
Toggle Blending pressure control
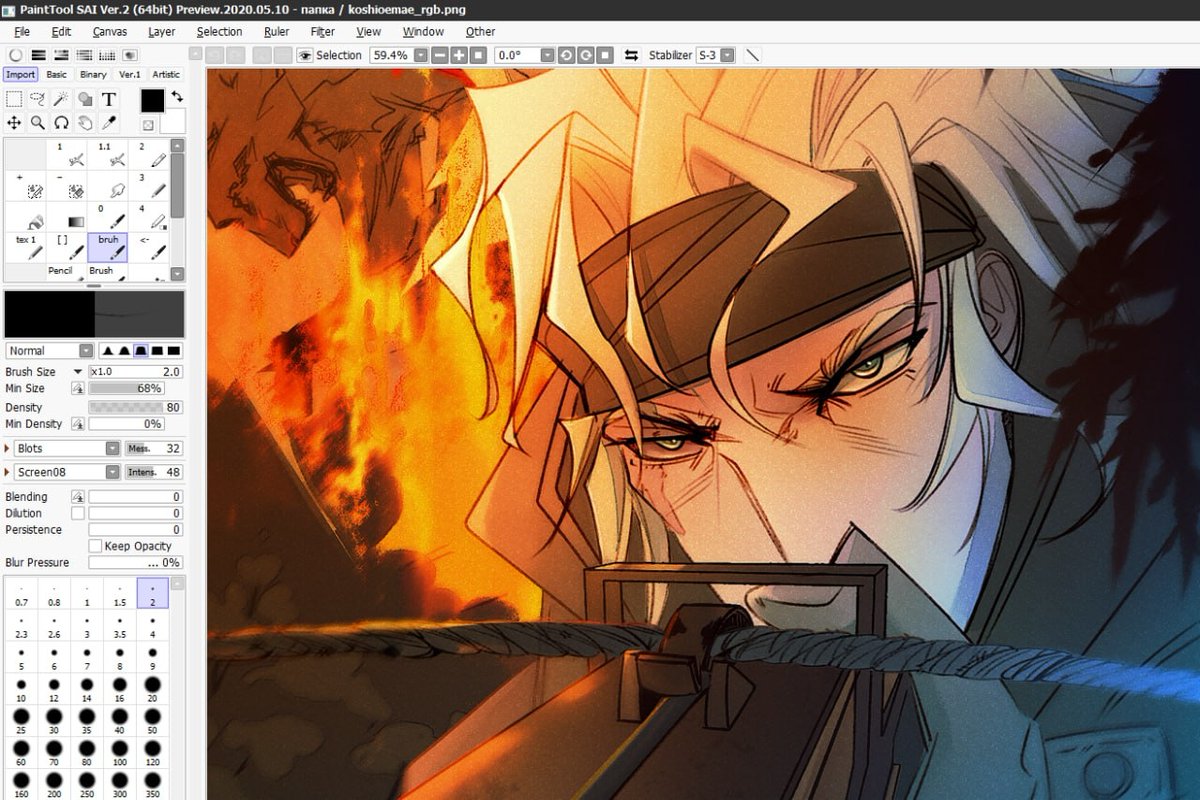click(78, 497)
